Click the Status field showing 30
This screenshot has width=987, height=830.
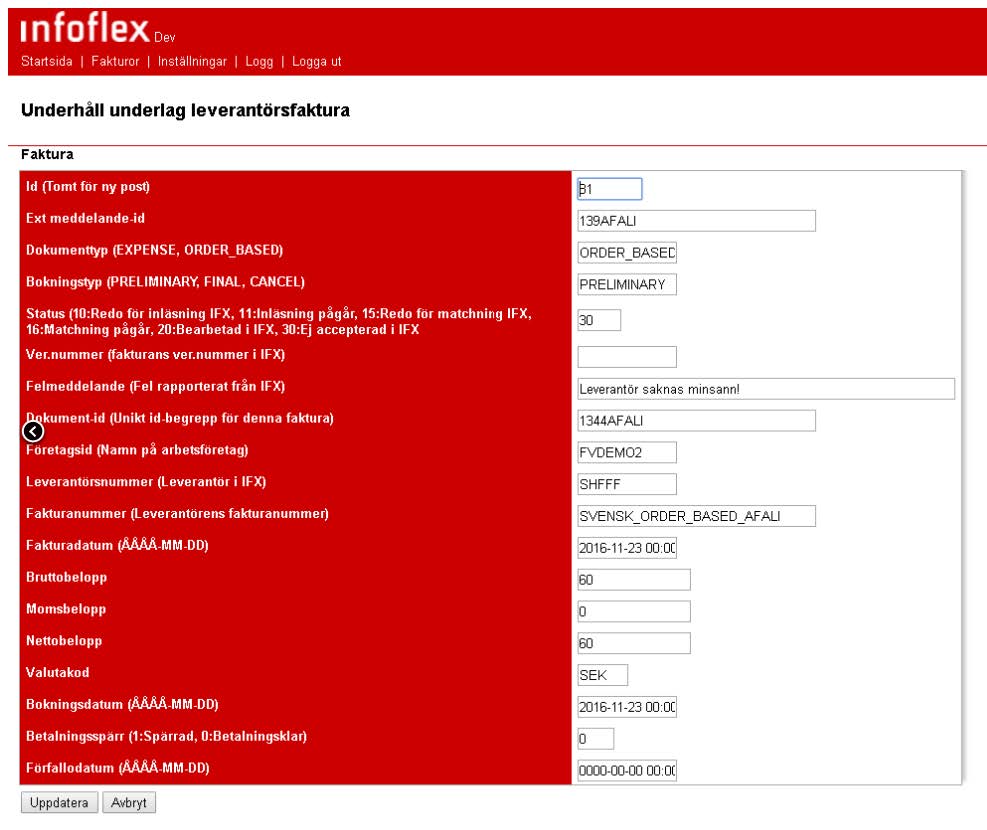[x=599, y=320]
